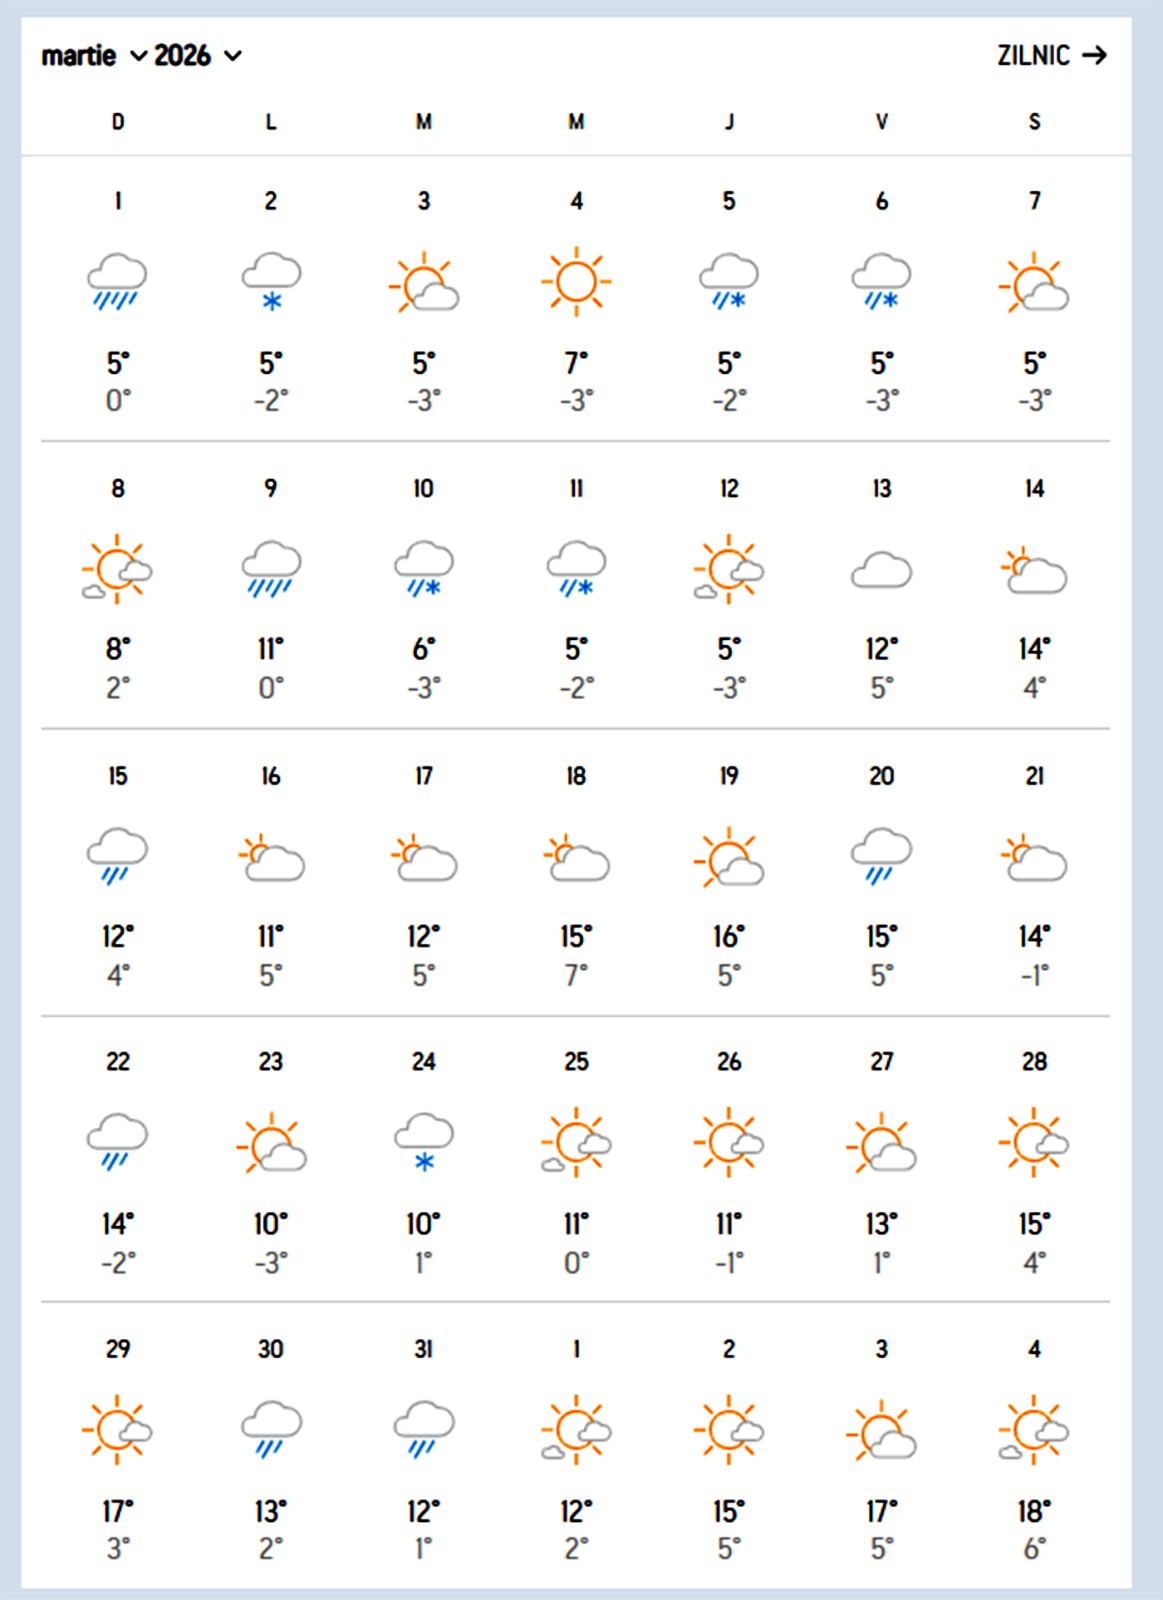The image size is (1163, 1600).
Task: Select day 31 in the last row
Action: (x=424, y=1348)
